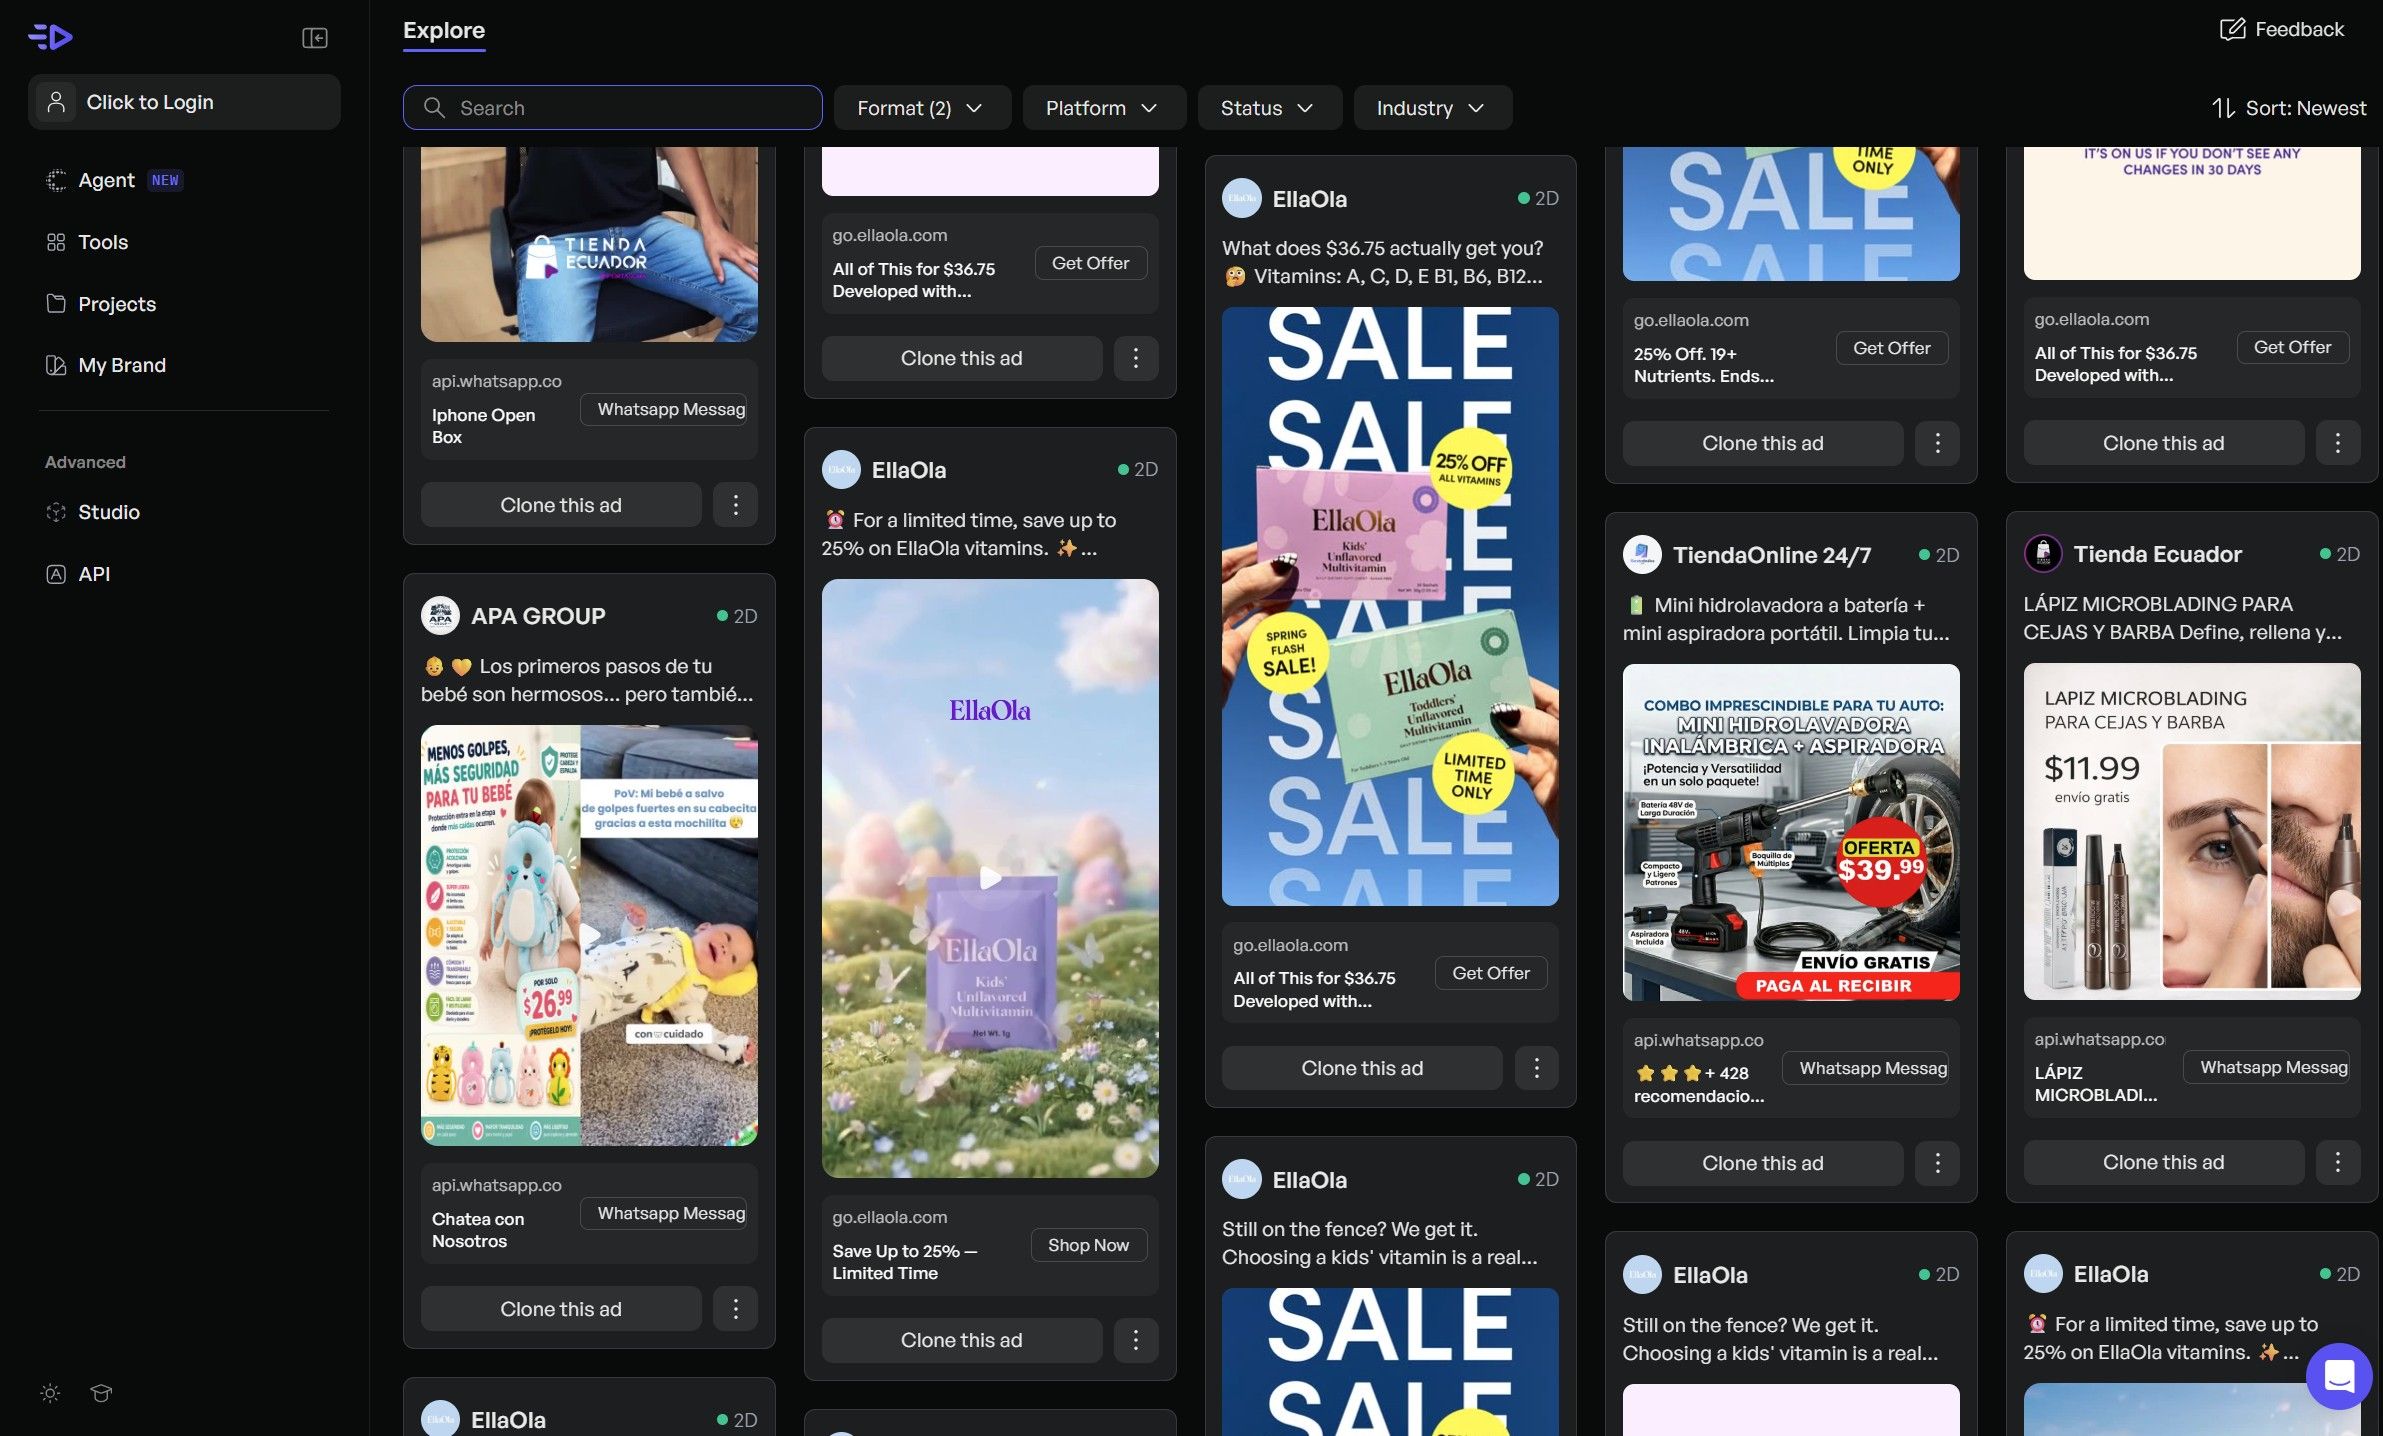Click Whatsapp Message on LÁPIZ MICROBLADI... ad
Screen dimensions: 2383x1436
coord(2267,1067)
